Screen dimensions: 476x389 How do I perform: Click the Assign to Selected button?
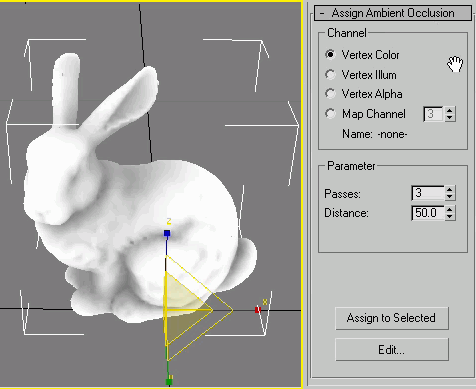click(x=392, y=318)
